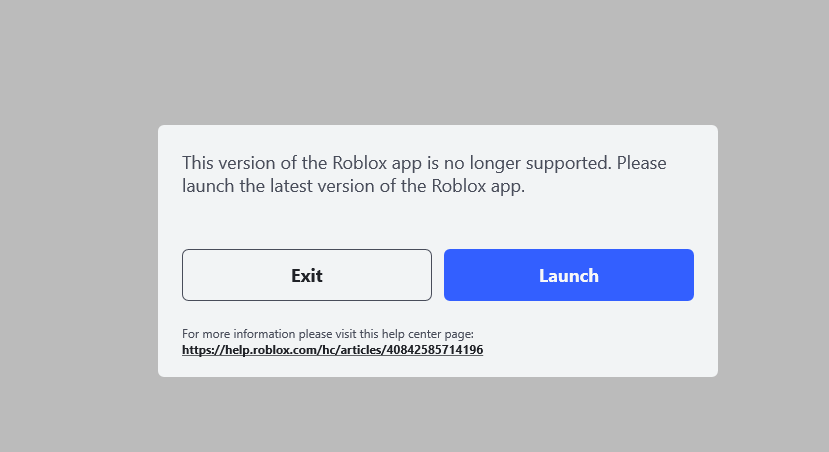Image resolution: width=829 pixels, height=452 pixels.
Task: Select Launch to update Roblox
Action: 568,275
